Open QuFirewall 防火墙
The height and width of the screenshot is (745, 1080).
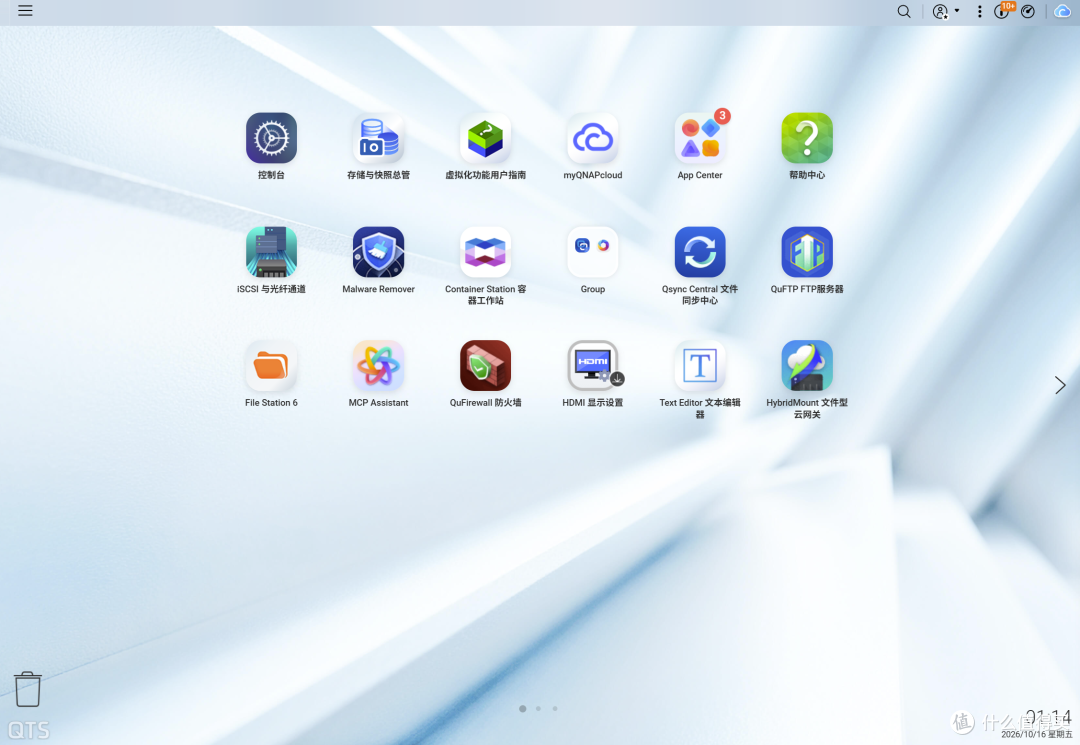coord(486,366)
